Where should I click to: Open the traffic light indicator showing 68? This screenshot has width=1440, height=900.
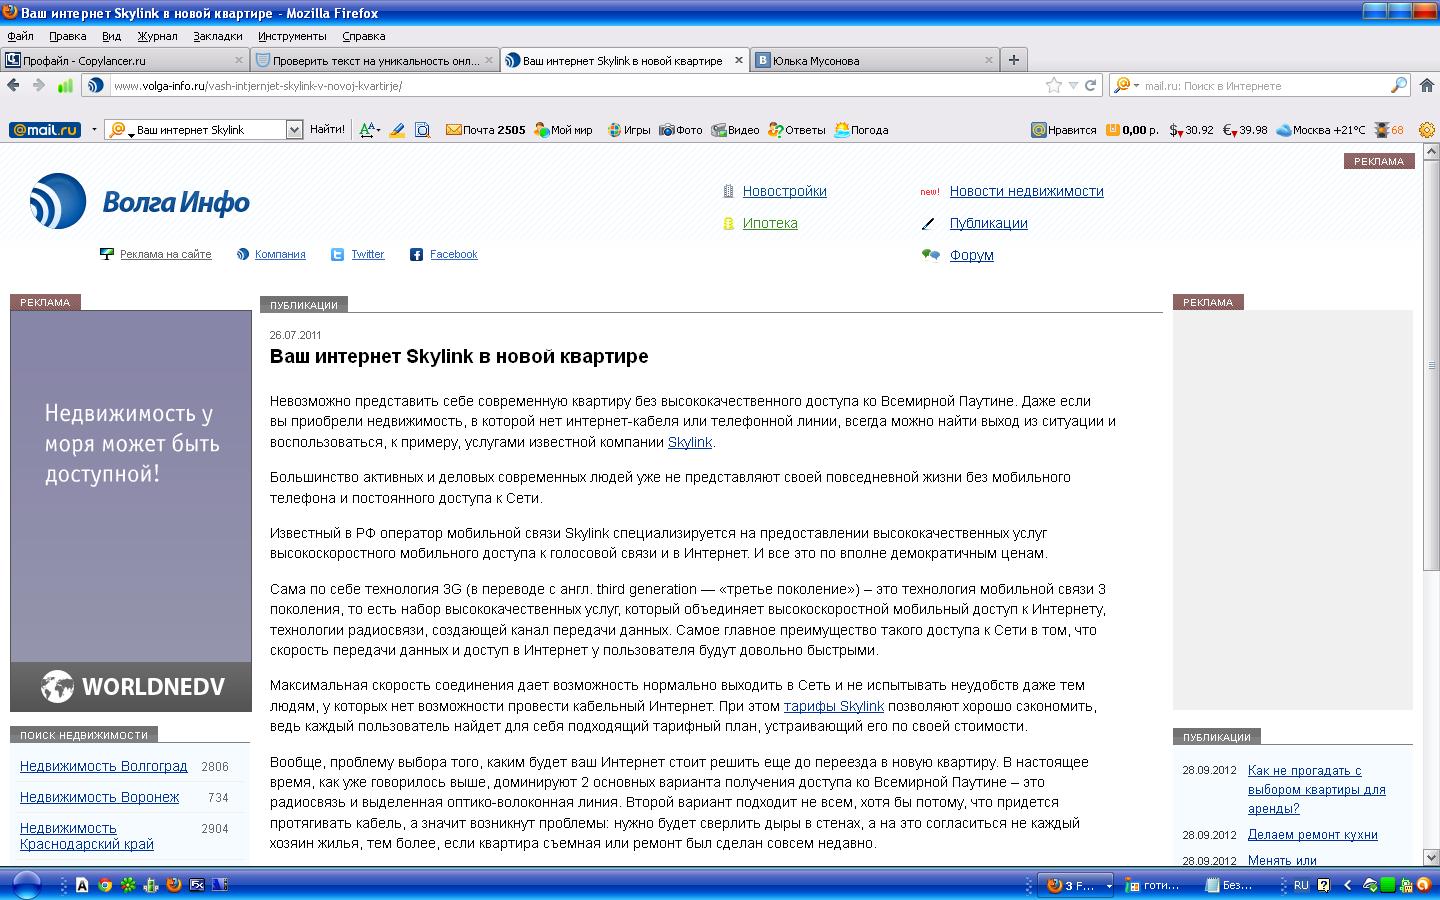tap(1389, 130)
